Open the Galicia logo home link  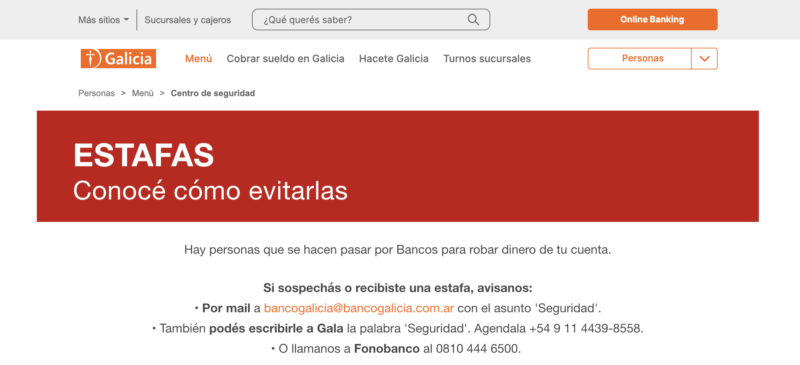coord(118,59)
